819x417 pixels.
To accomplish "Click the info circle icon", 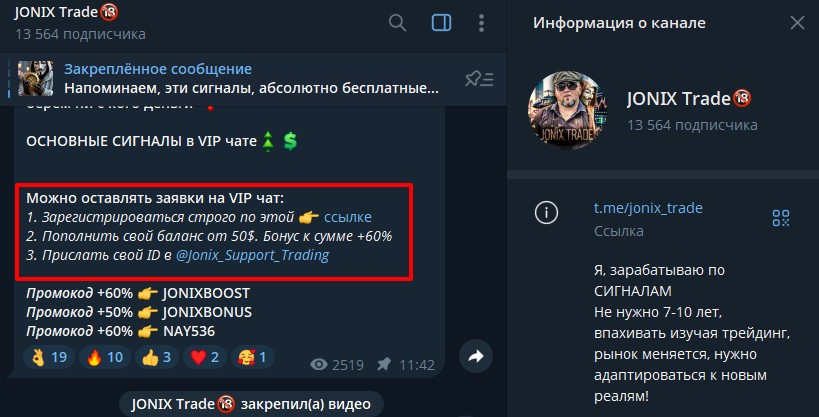I will click(x=546, y=213).
